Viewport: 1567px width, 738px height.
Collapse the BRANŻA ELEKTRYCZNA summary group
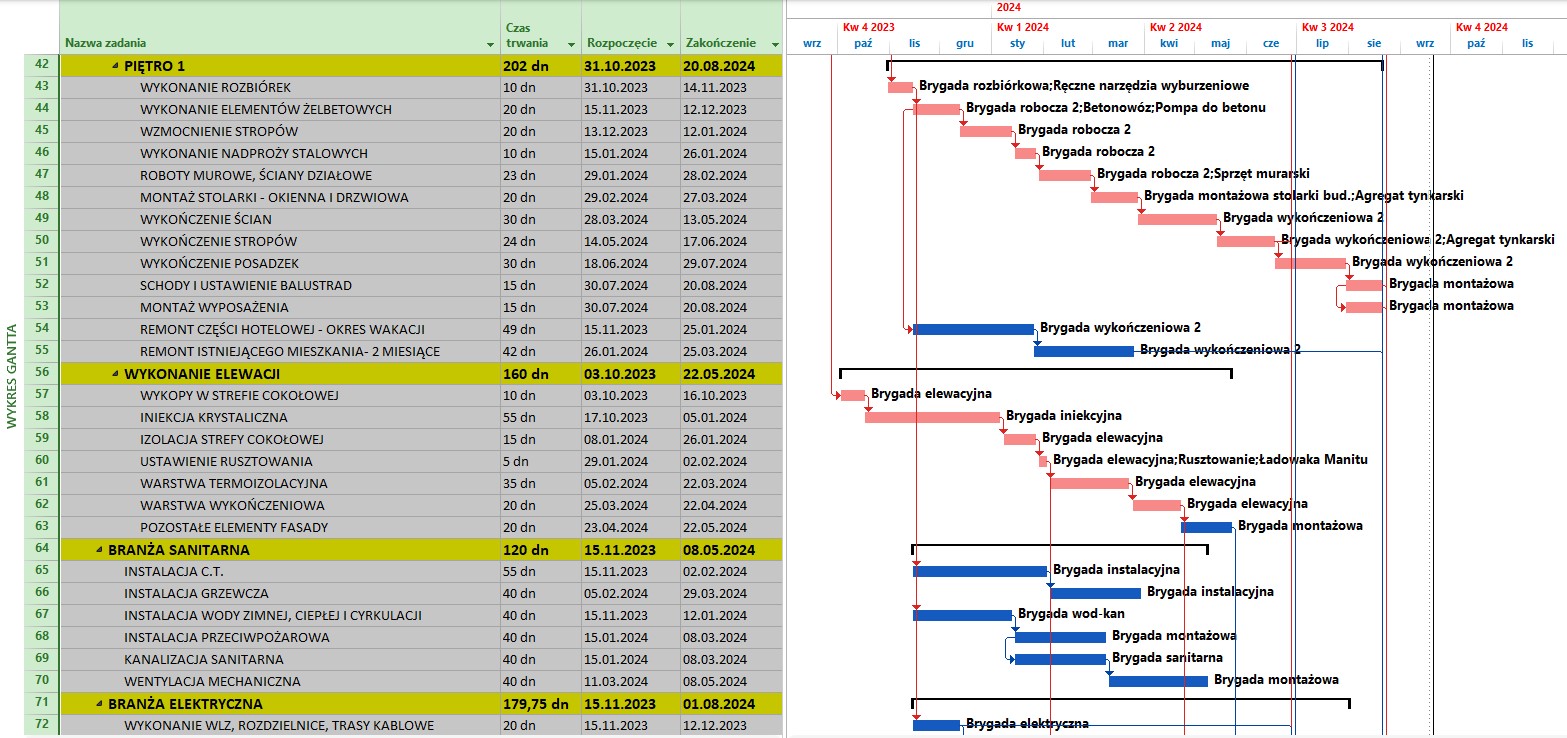(99, 704)
